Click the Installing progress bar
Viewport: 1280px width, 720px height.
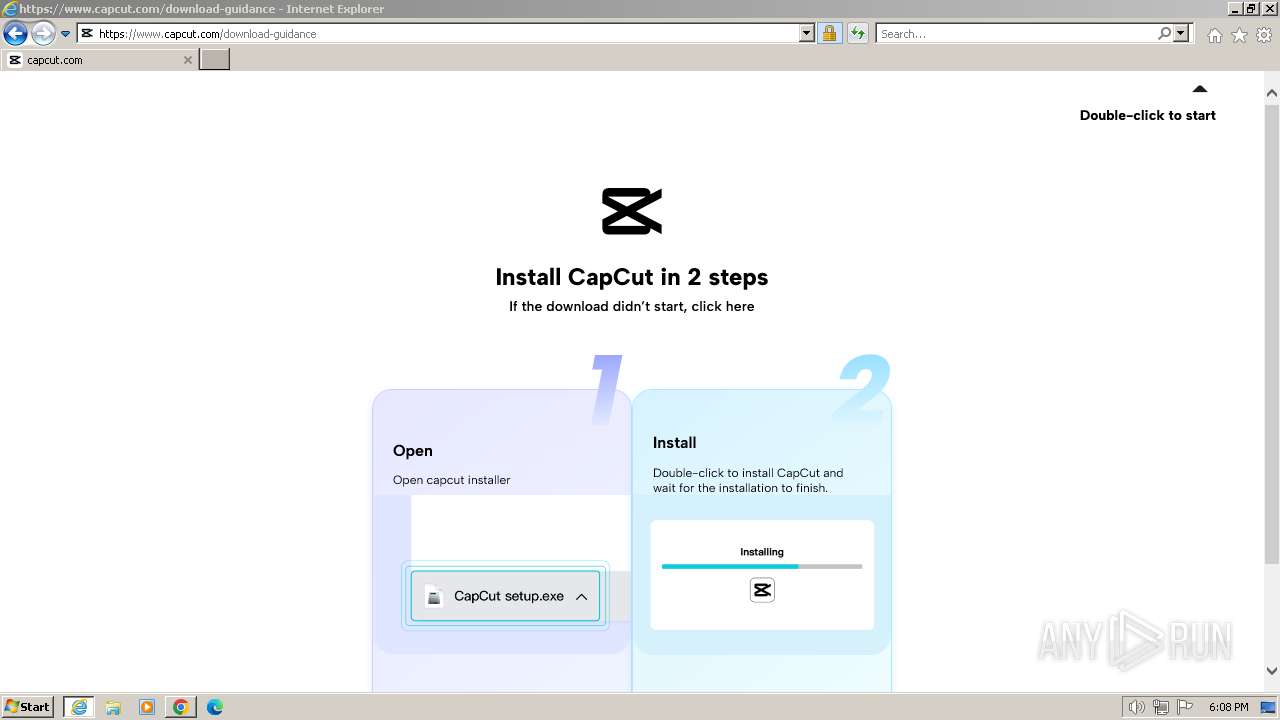762,566
